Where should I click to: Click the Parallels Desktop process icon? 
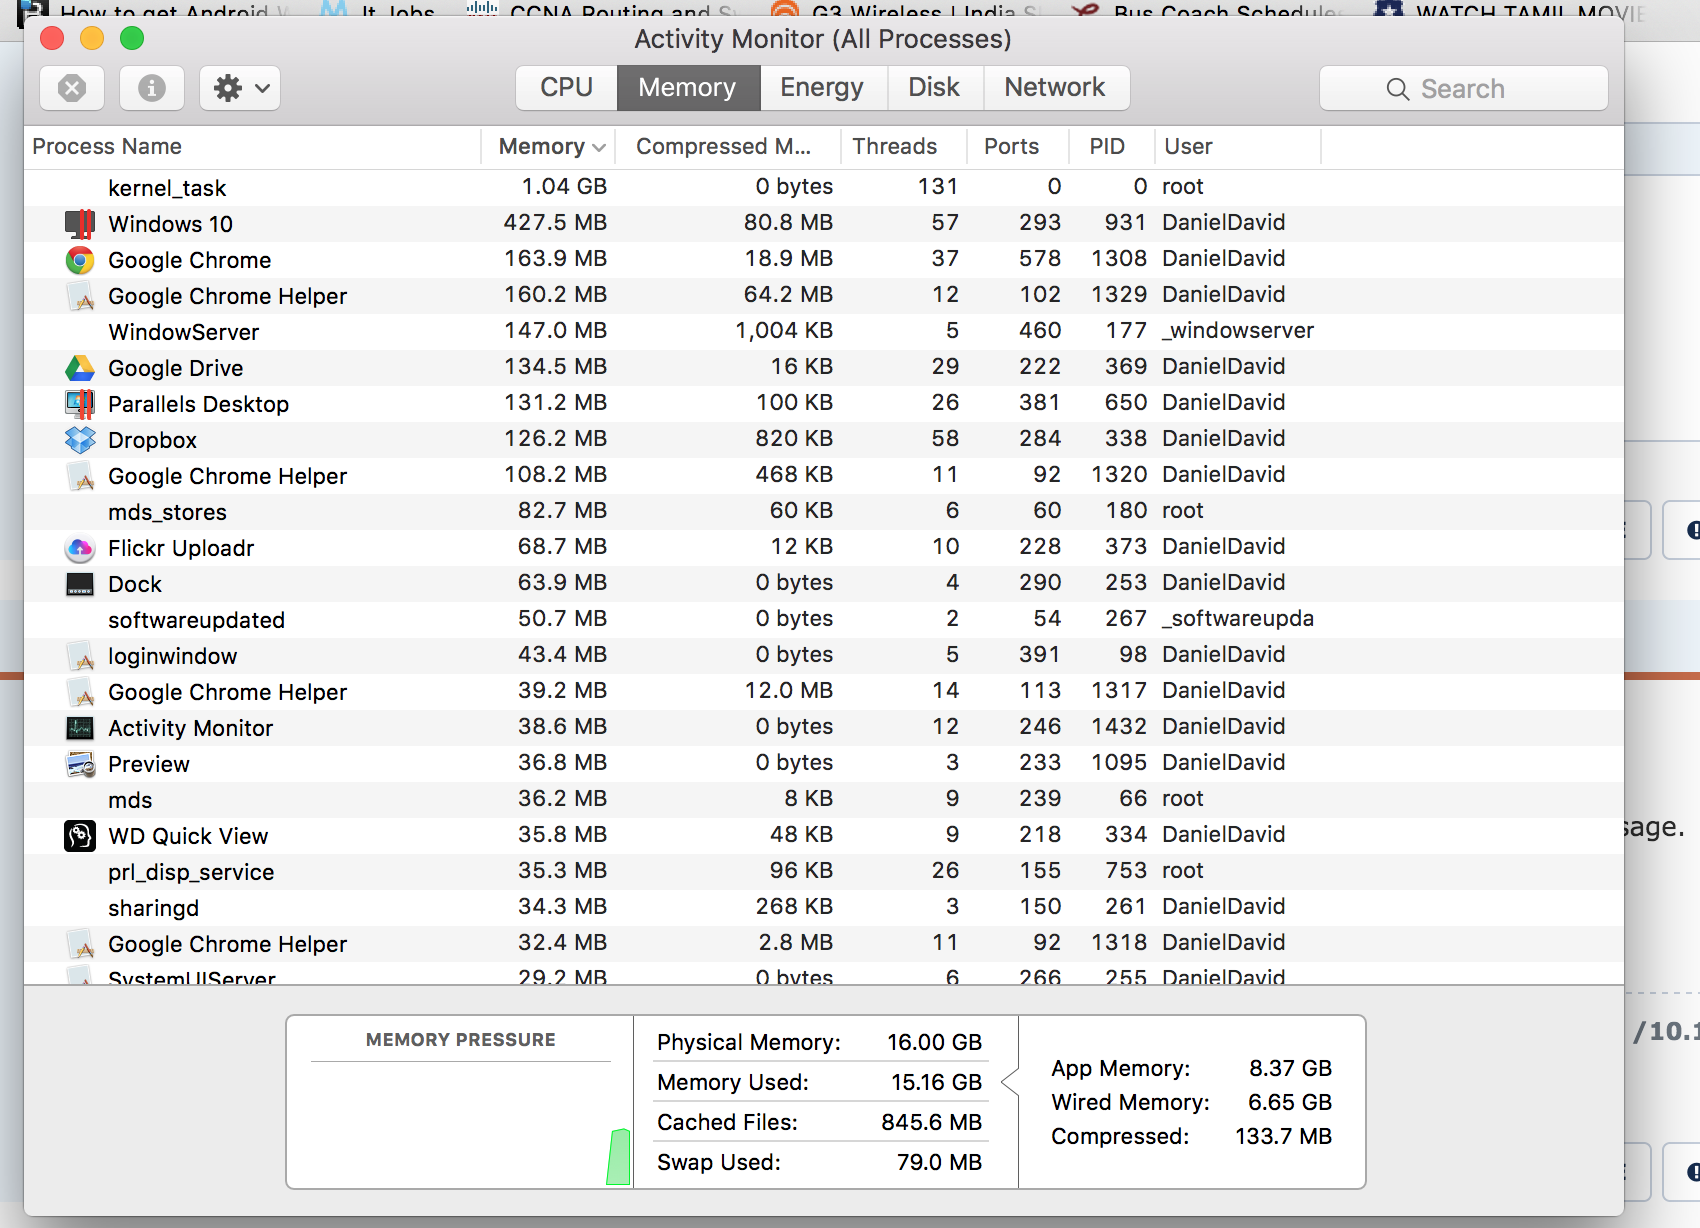coord(80,404)
